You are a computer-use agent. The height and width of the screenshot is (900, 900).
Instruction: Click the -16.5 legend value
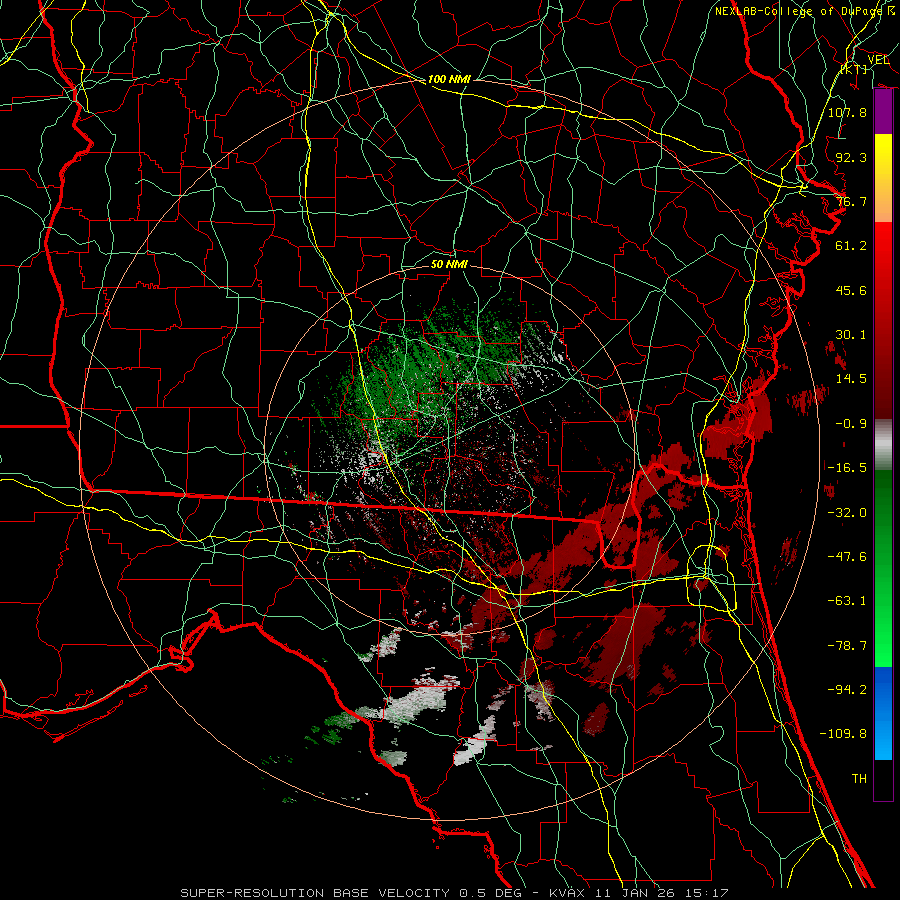pos(847,468)
